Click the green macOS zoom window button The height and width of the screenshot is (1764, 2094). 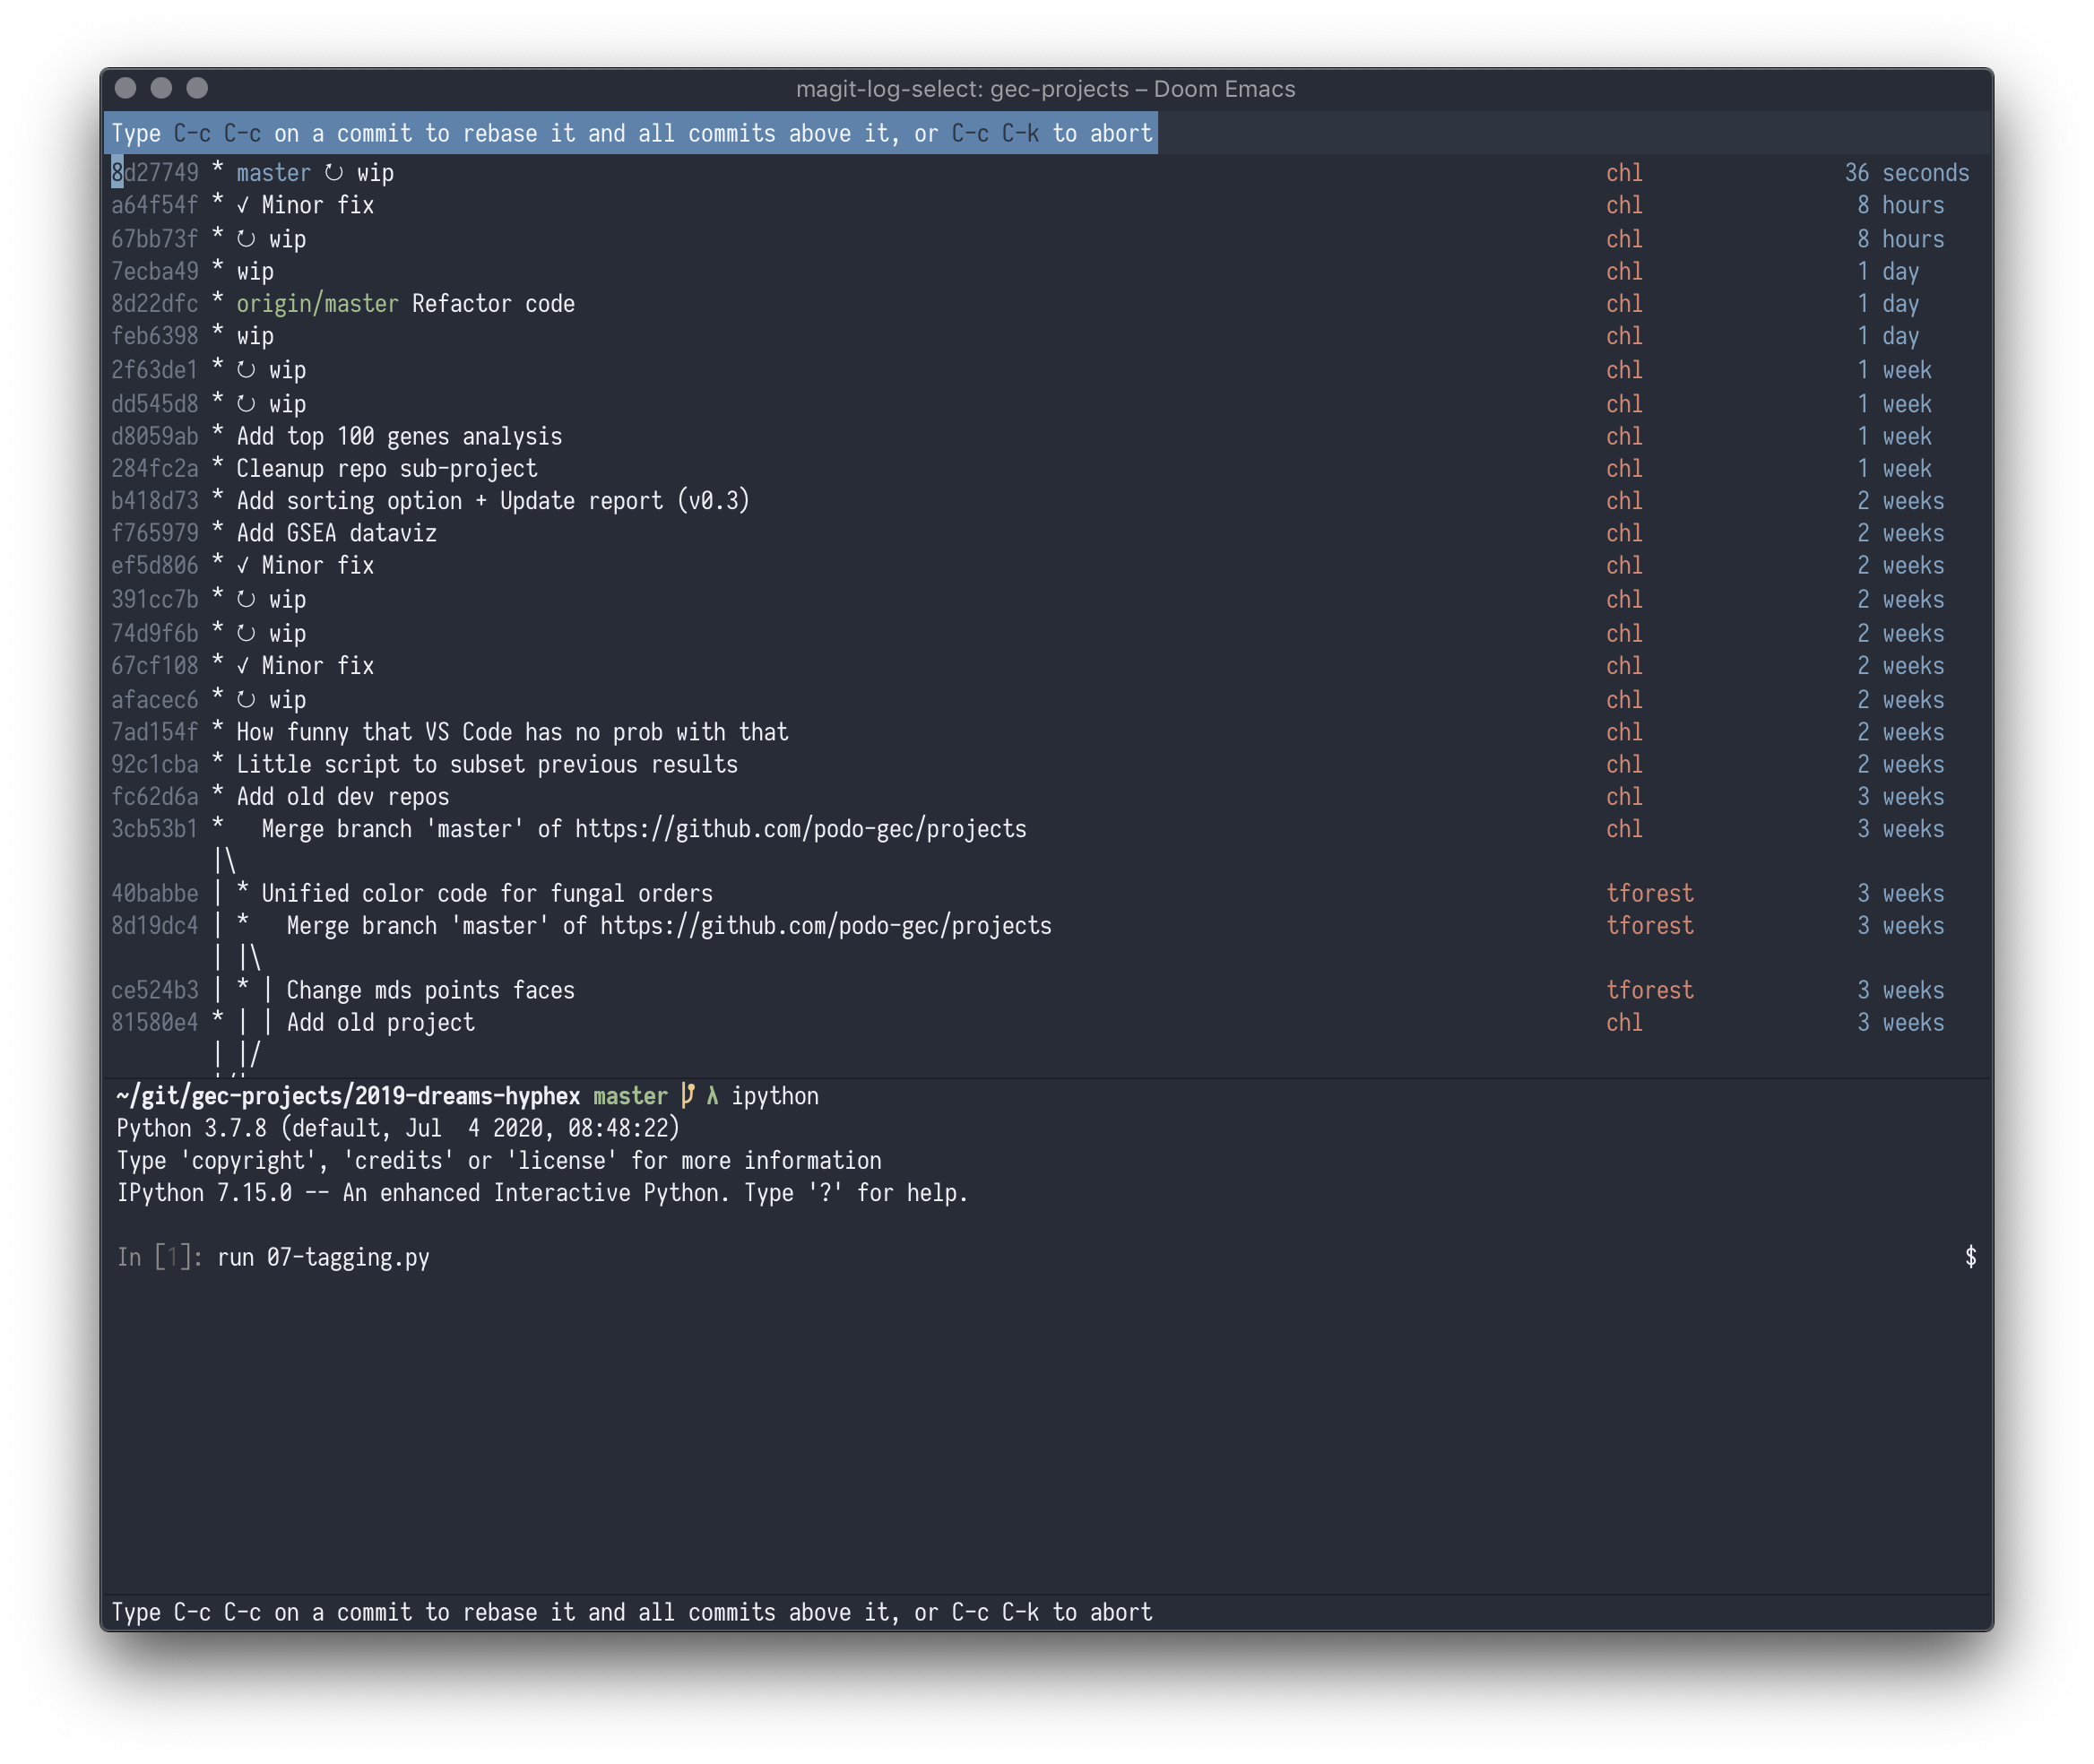tap(198, 88)
